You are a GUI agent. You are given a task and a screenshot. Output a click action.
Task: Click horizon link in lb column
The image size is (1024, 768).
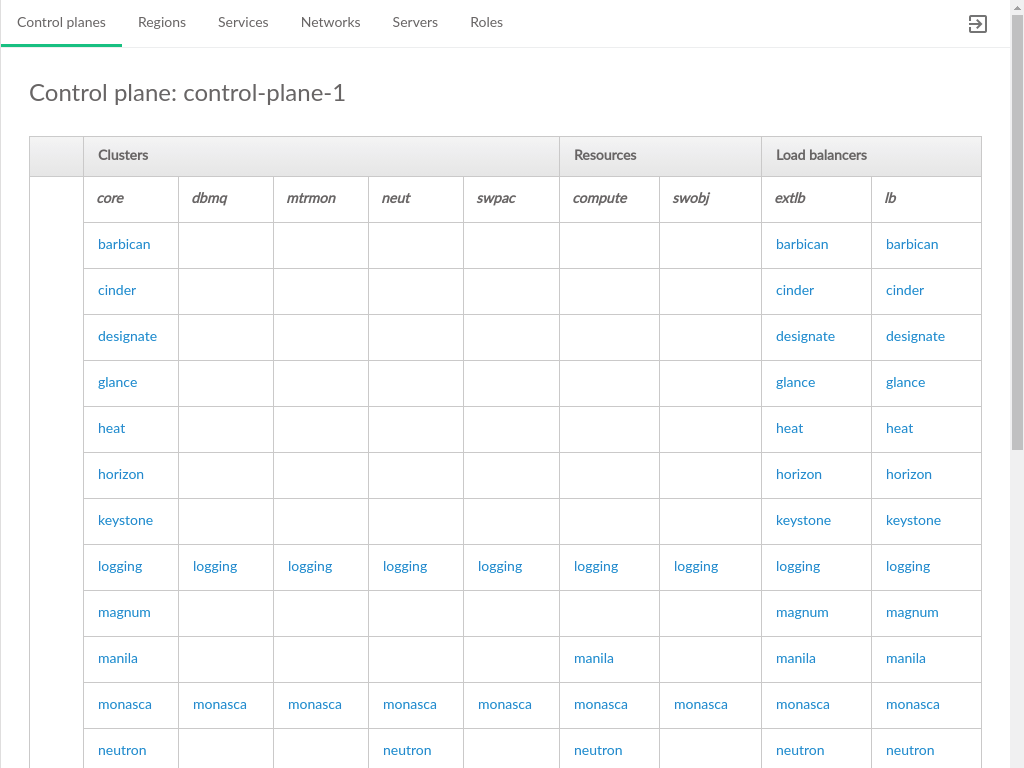pos(908,474)
